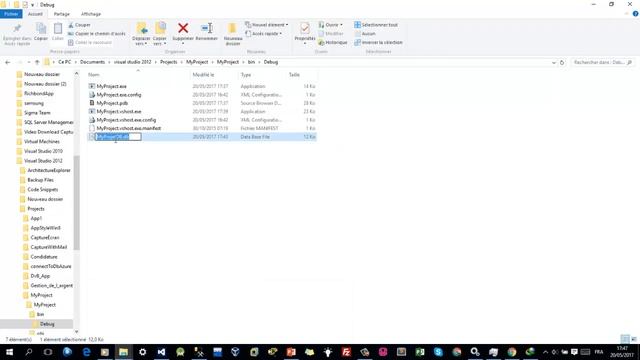Click Aucun selection command
This screenshot has height=360, width=640.
click(365, 33)
